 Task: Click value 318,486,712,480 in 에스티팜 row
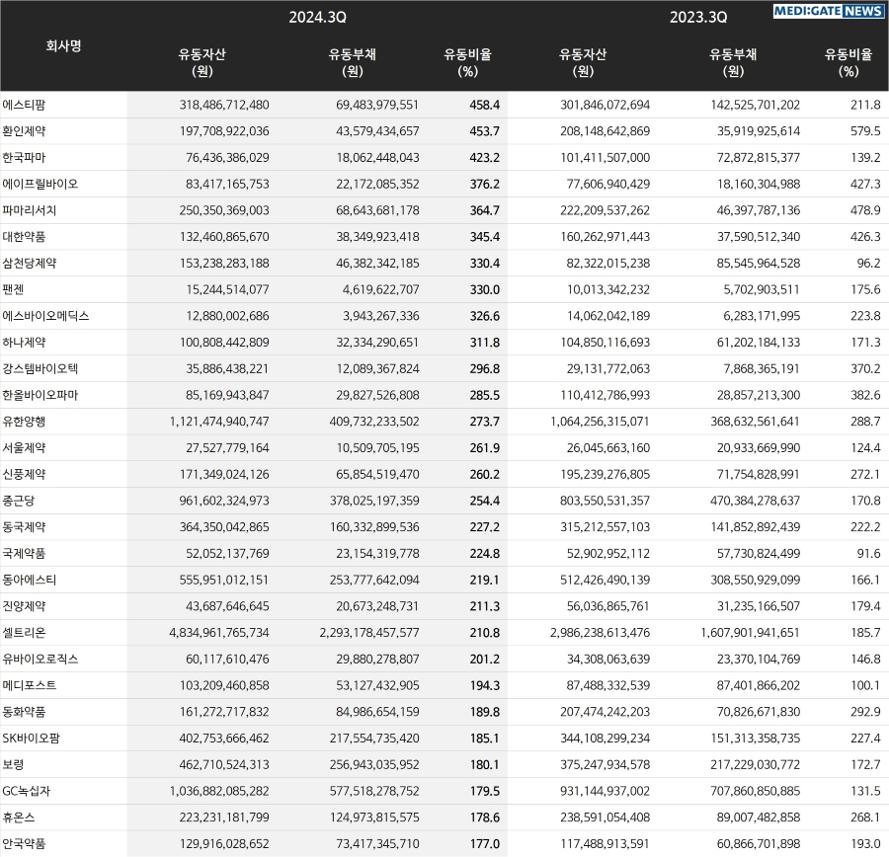[225, 105]
